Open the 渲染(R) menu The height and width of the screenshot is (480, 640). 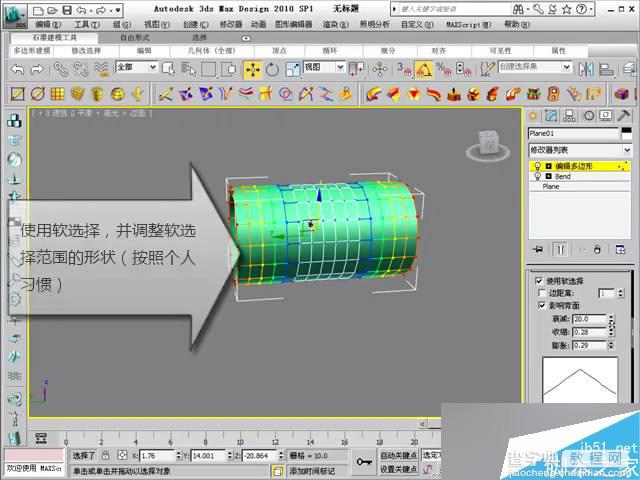tap(336, 24)
